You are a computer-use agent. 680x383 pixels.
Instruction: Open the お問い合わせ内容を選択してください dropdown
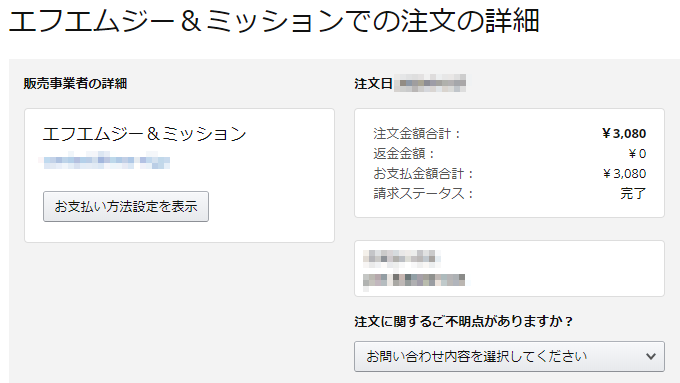click(x=509, y=357)
